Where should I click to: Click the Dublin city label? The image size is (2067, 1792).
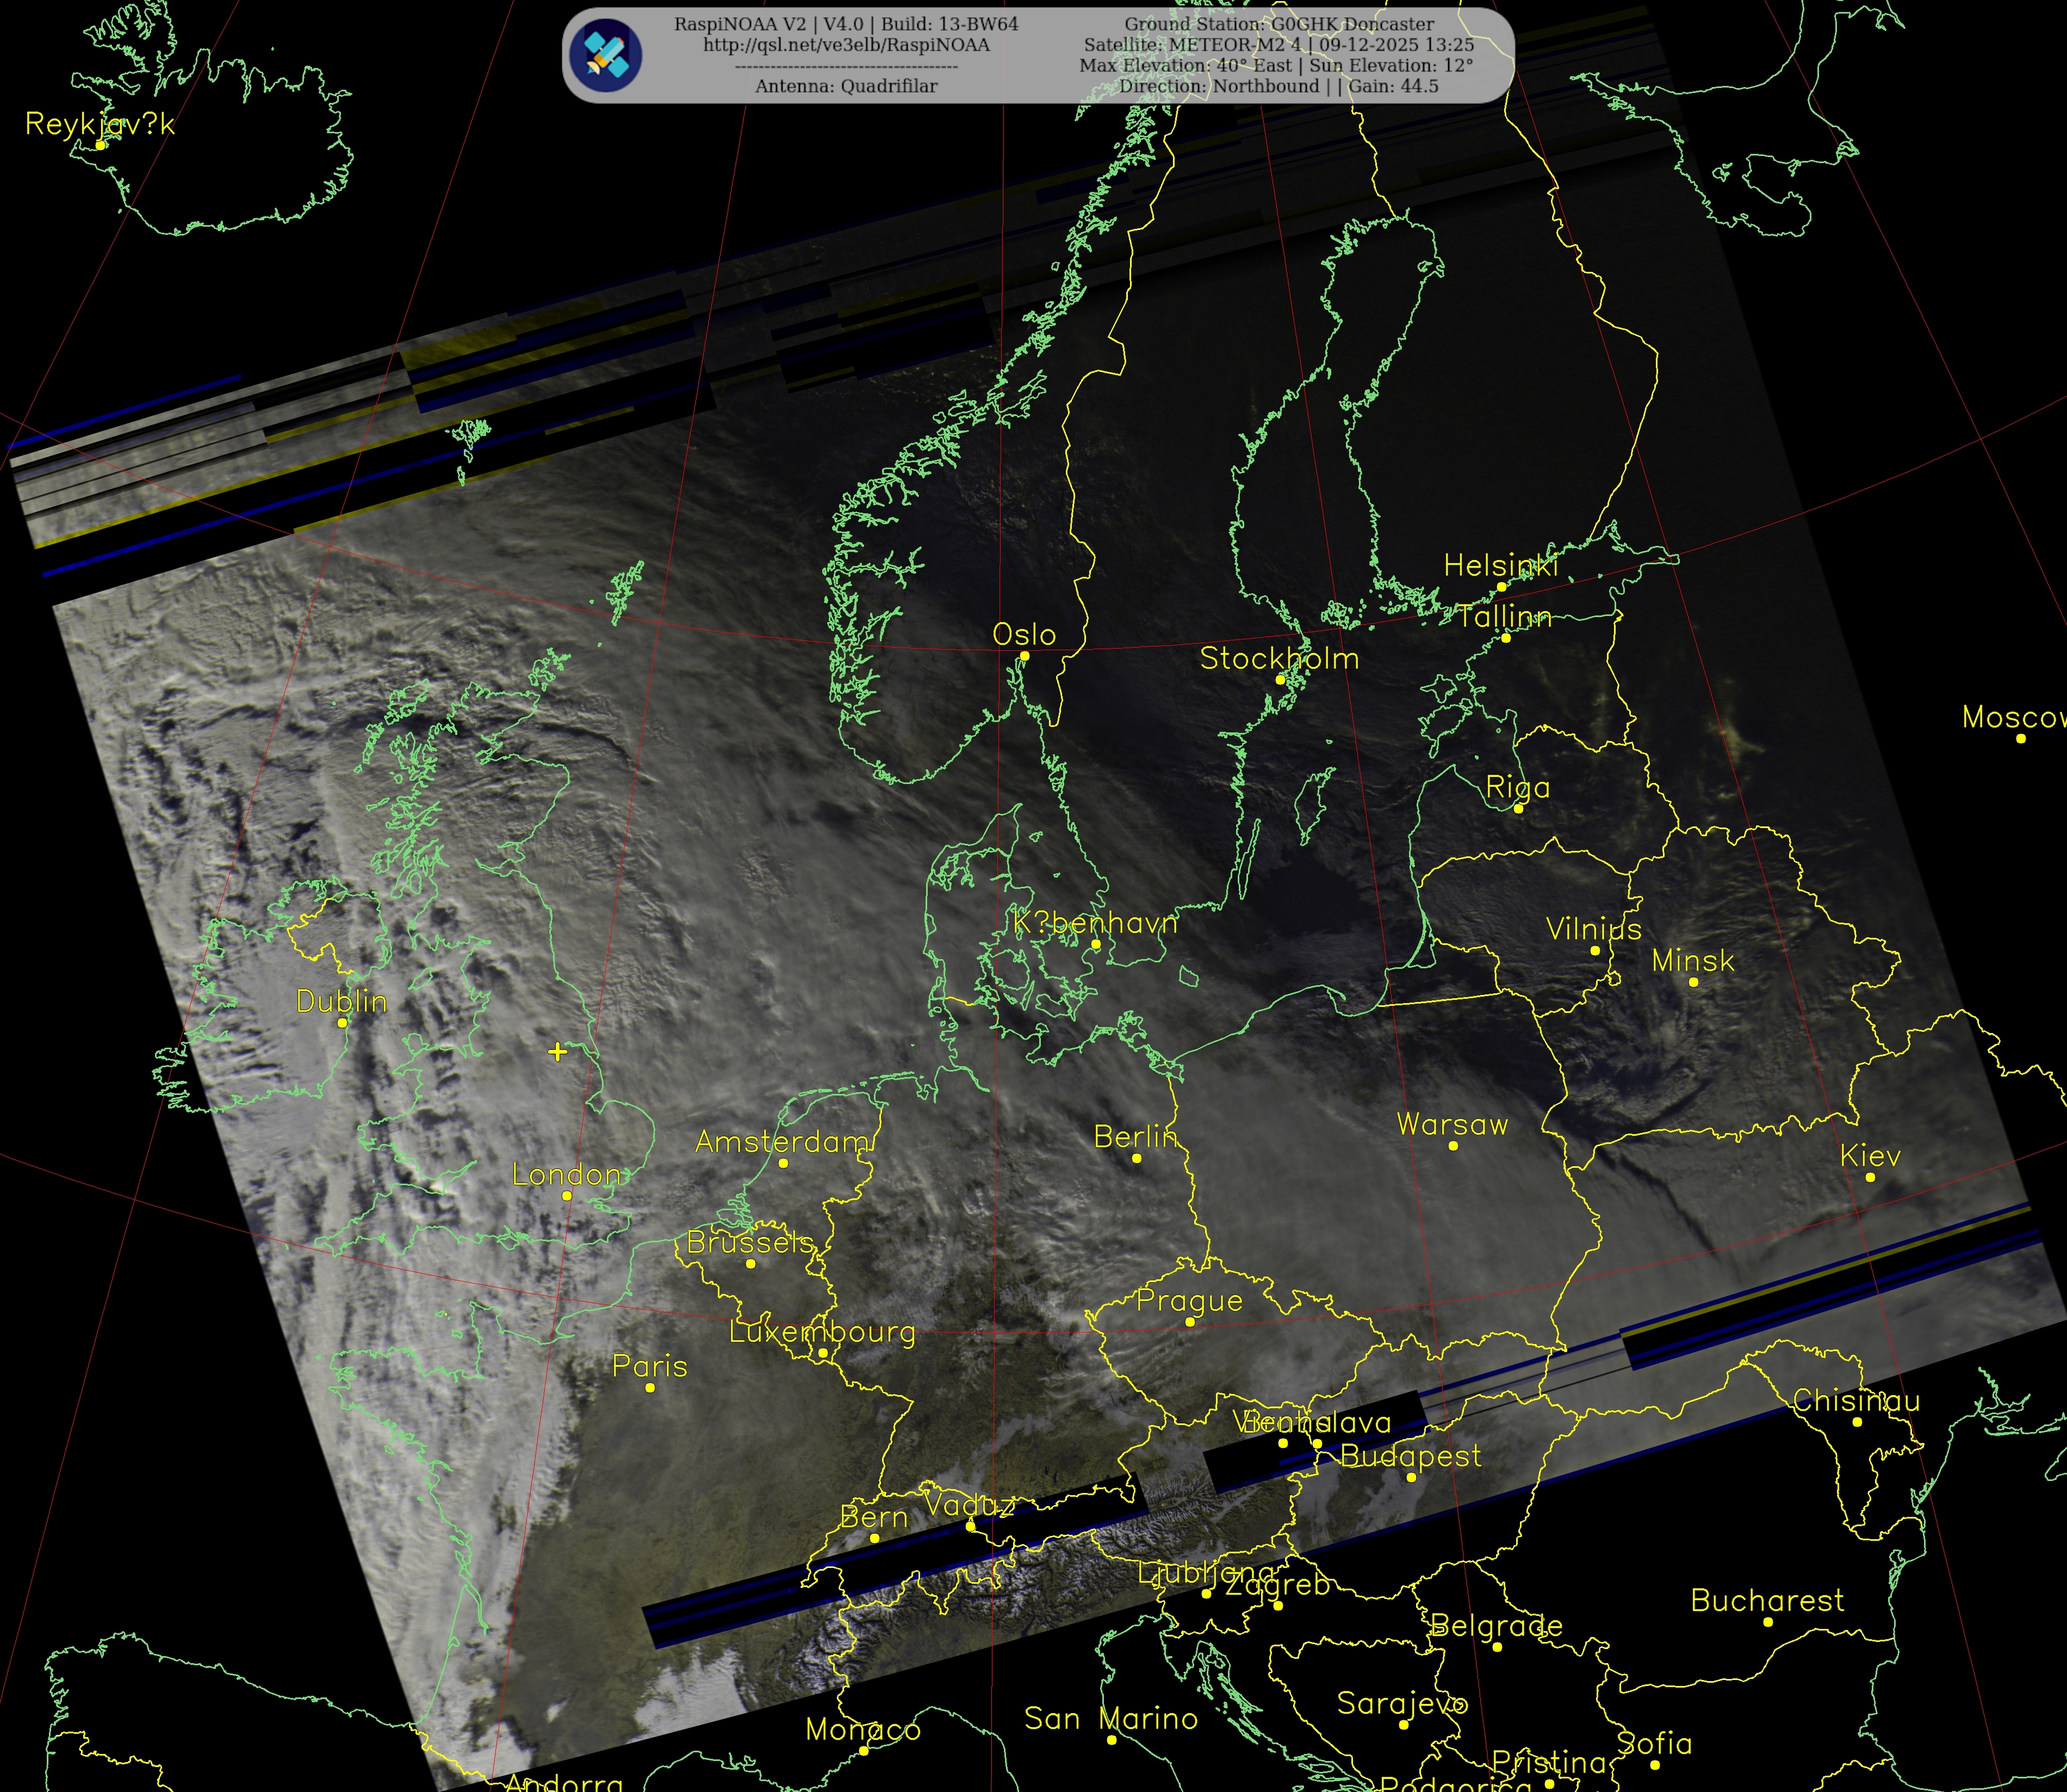[341, 1001]
